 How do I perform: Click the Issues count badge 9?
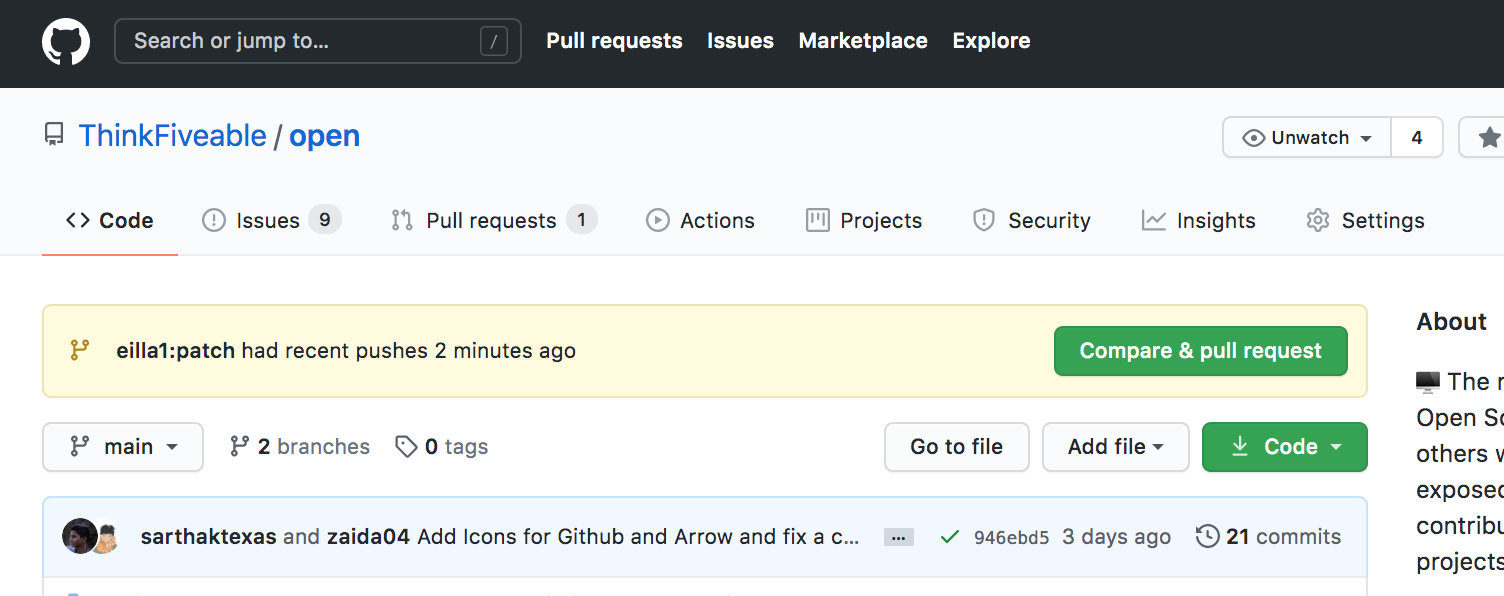[325, 220]
